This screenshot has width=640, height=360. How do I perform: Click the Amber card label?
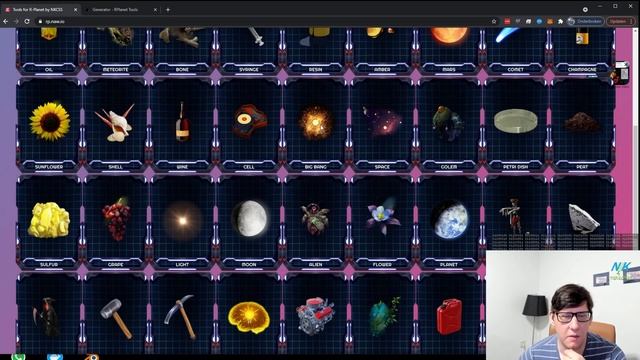pyautogui.click(x=382, y=69)
